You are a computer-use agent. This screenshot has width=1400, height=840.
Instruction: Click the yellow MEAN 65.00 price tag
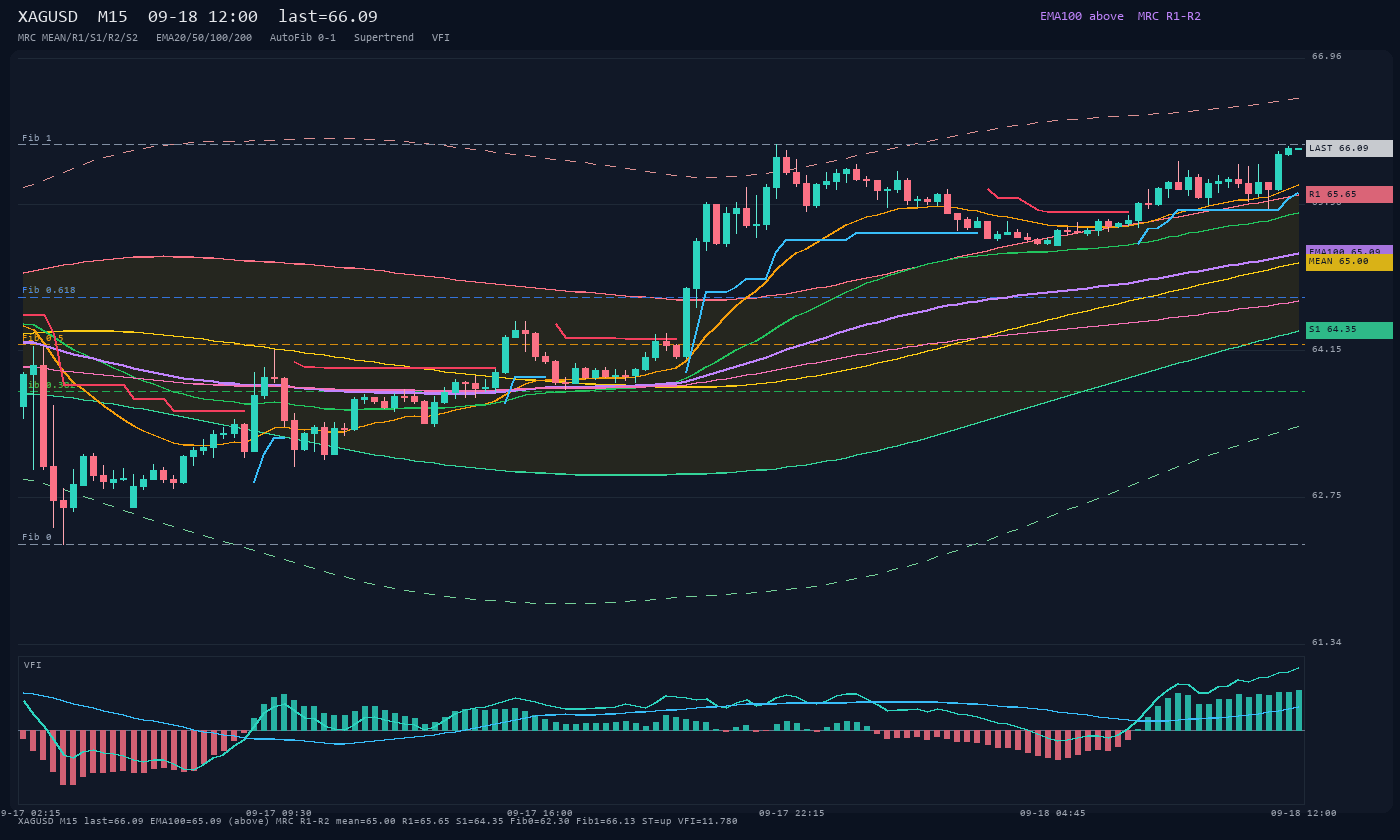click(1349, 261)
